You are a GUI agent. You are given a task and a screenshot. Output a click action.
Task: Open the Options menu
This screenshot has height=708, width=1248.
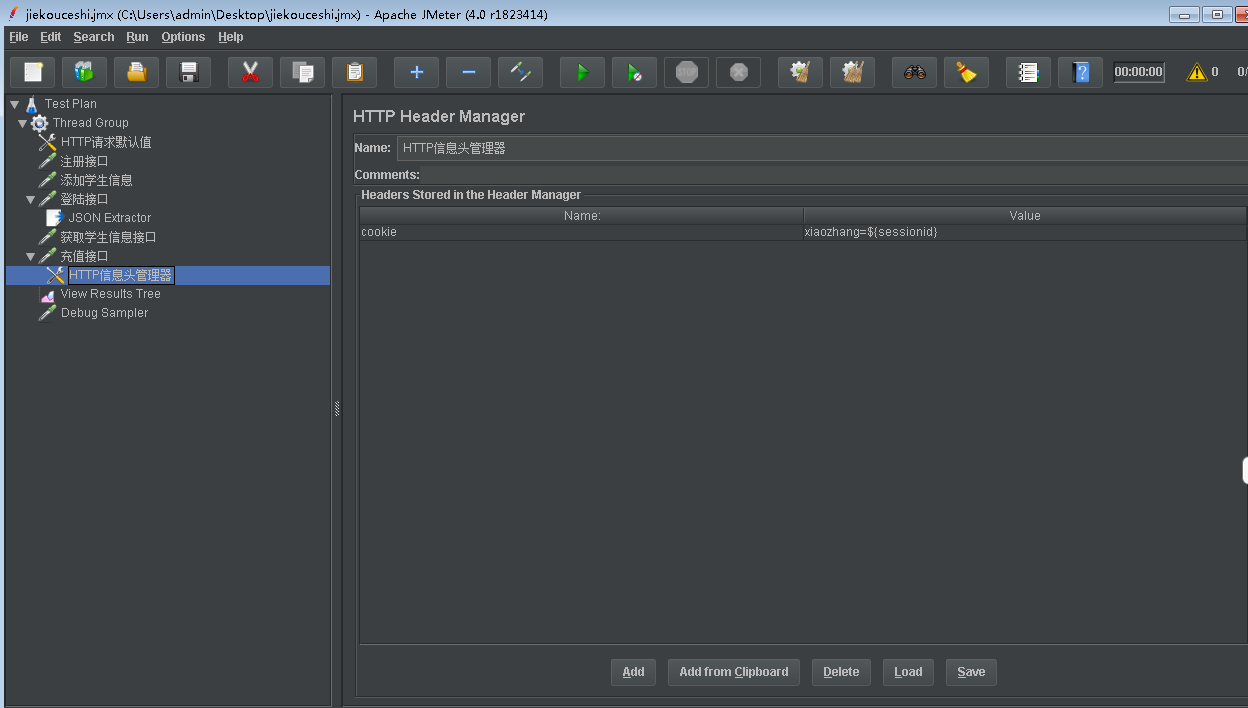(x=183, y=37)
